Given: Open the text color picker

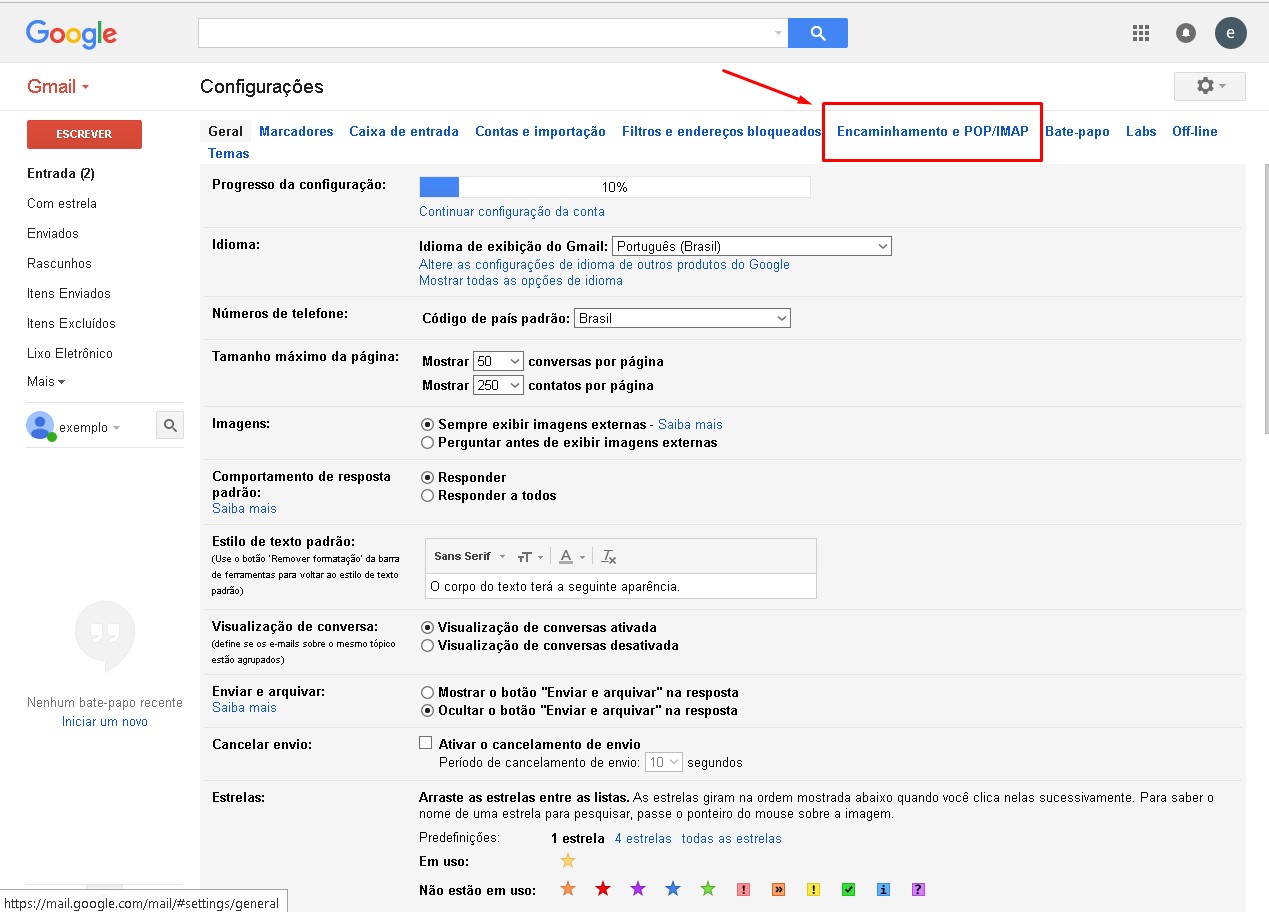Looking at the screenshot, I should click(x=571, y=556).
